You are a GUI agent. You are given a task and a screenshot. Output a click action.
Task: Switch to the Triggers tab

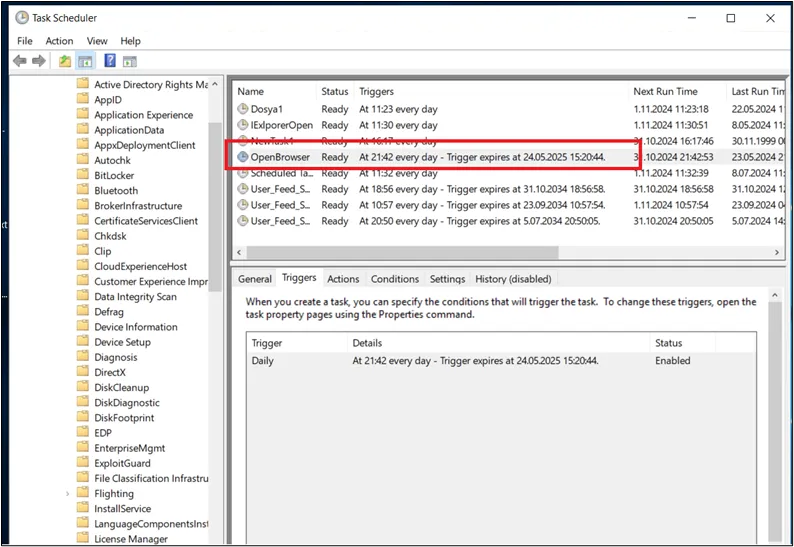[x=299, y=278]
